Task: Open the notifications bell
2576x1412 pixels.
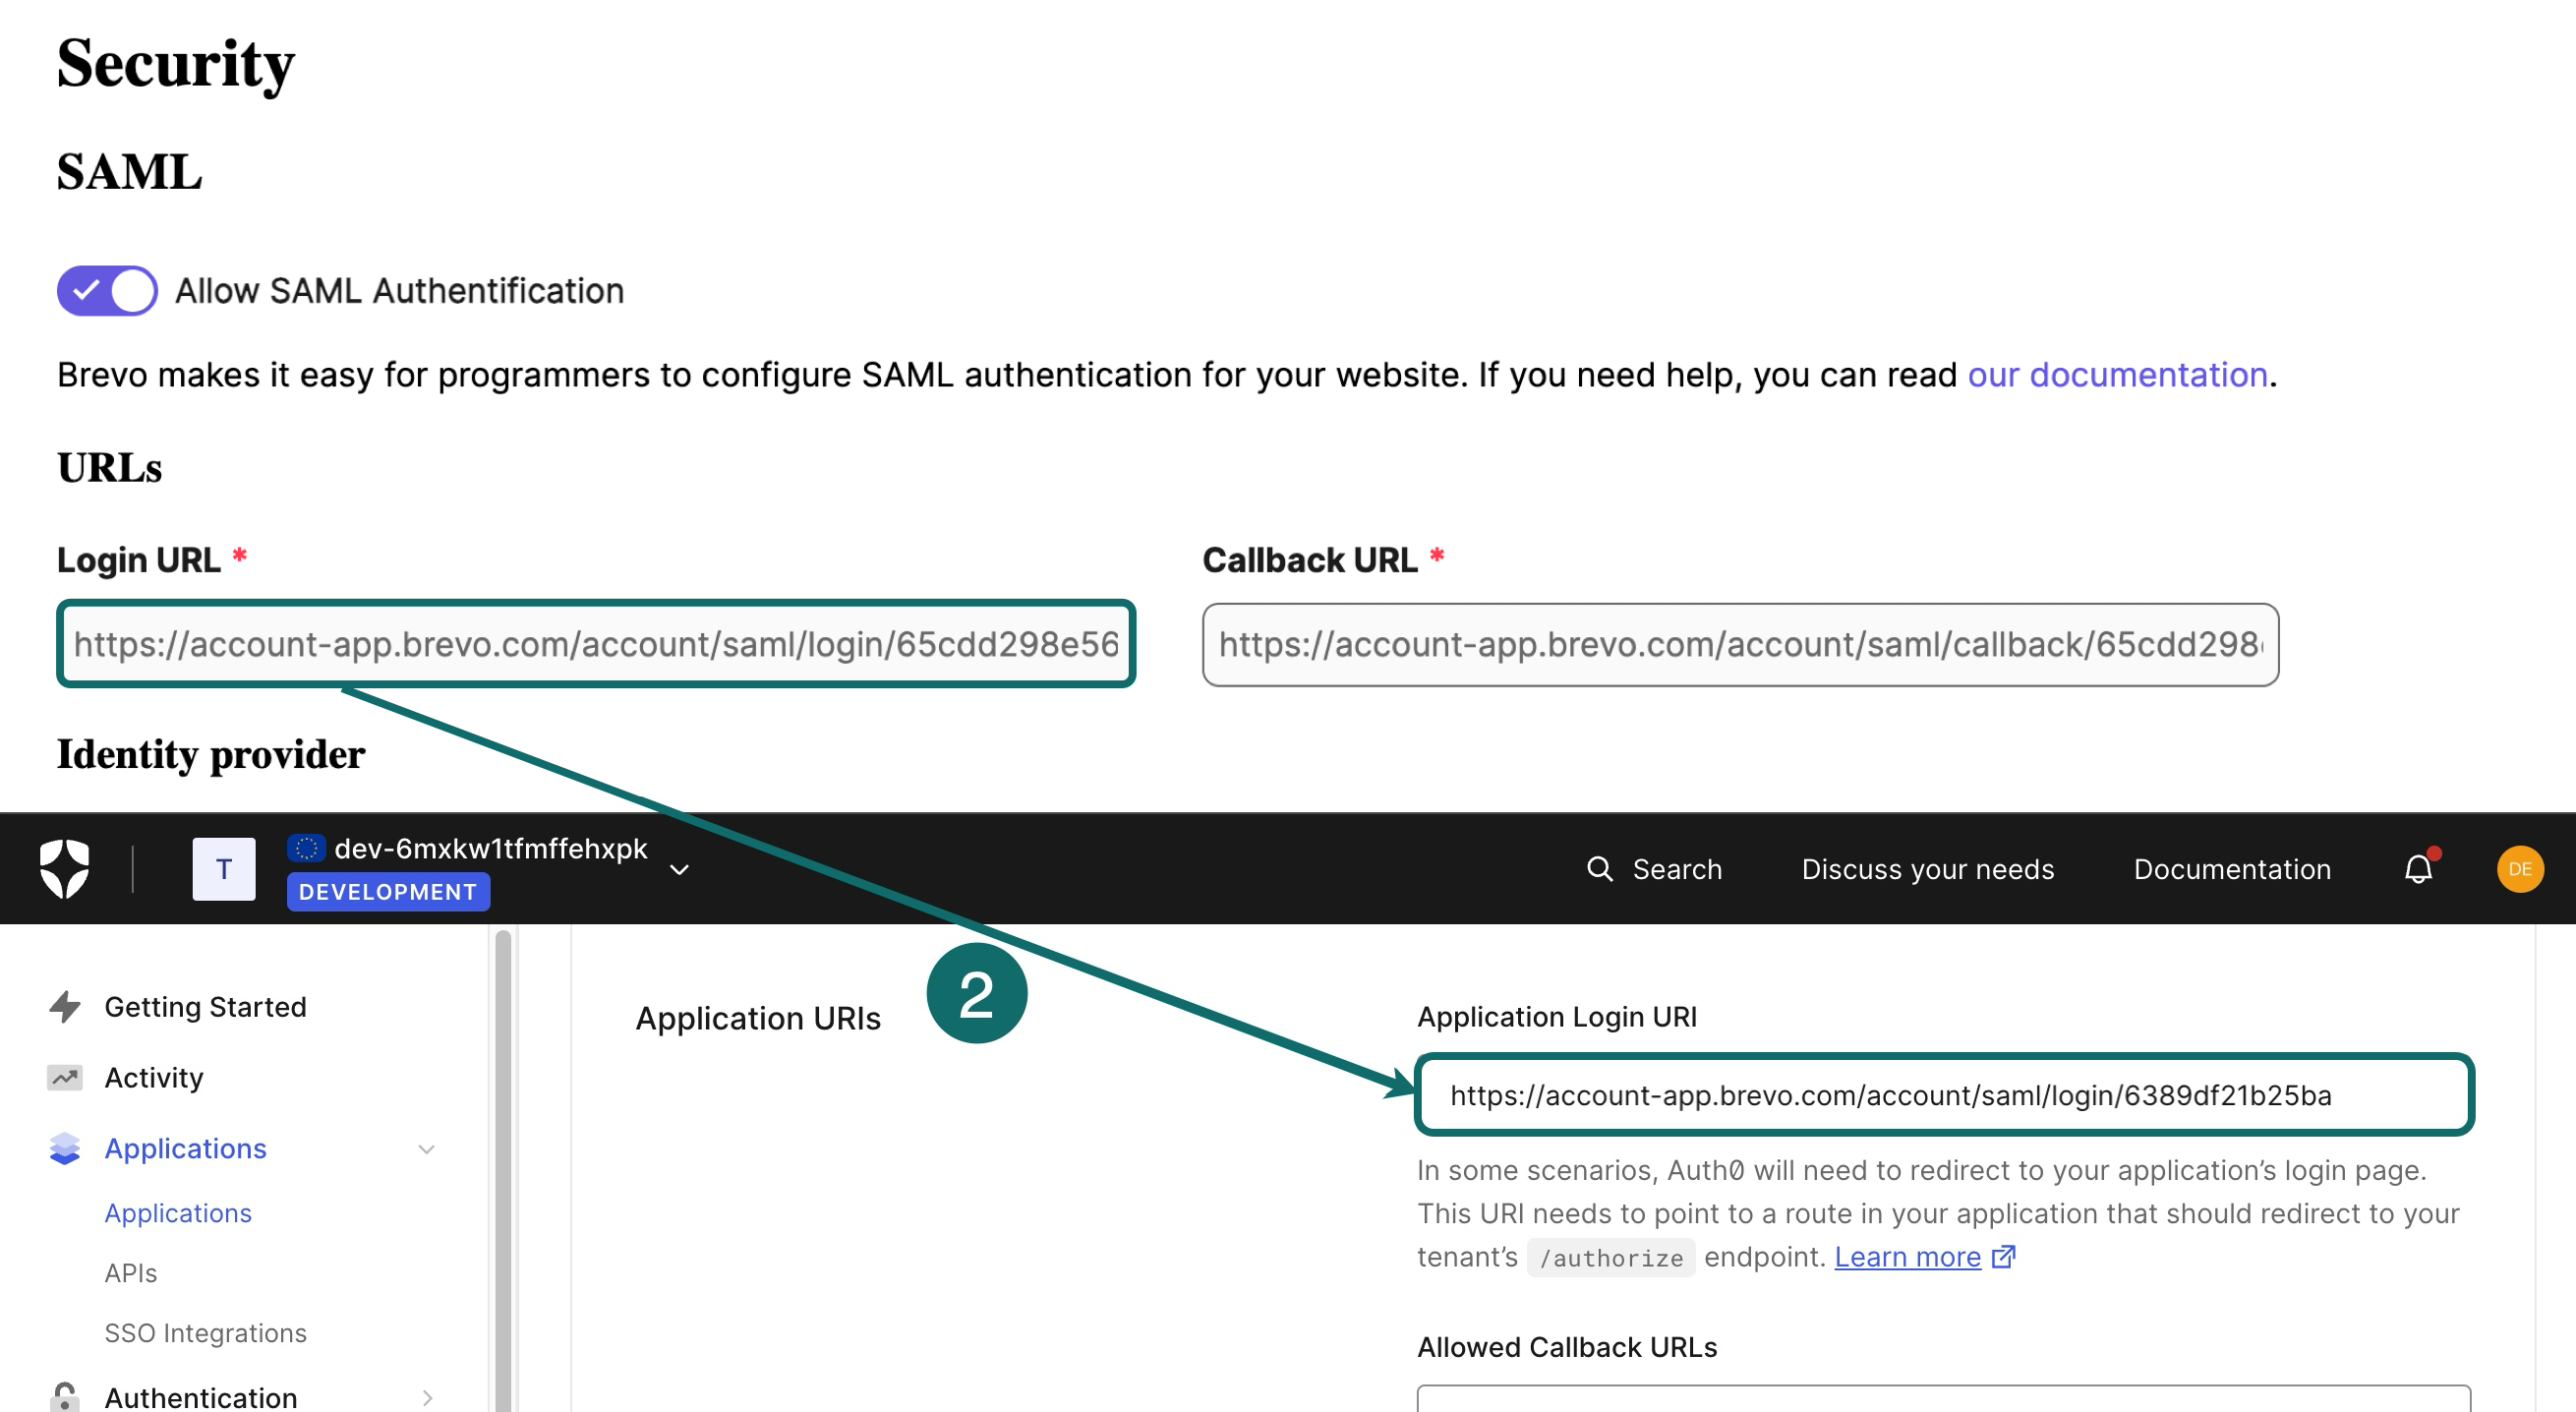Action: click(x=2418, y=868)
